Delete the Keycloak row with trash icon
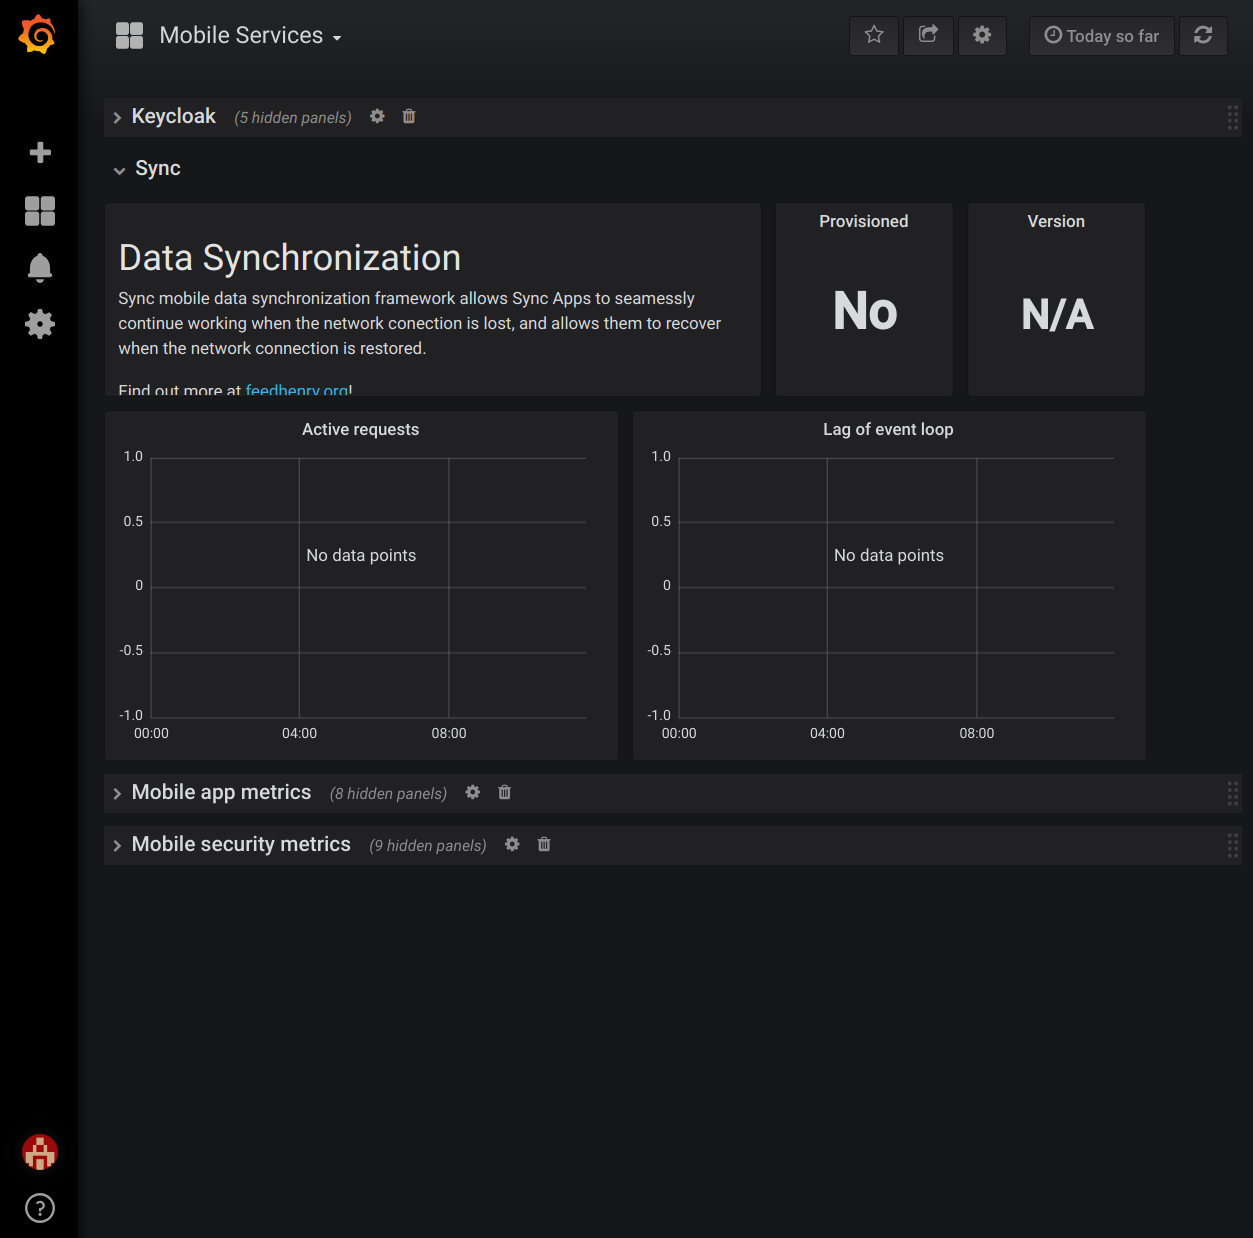 pyautogui.click(x=409, y=117)
